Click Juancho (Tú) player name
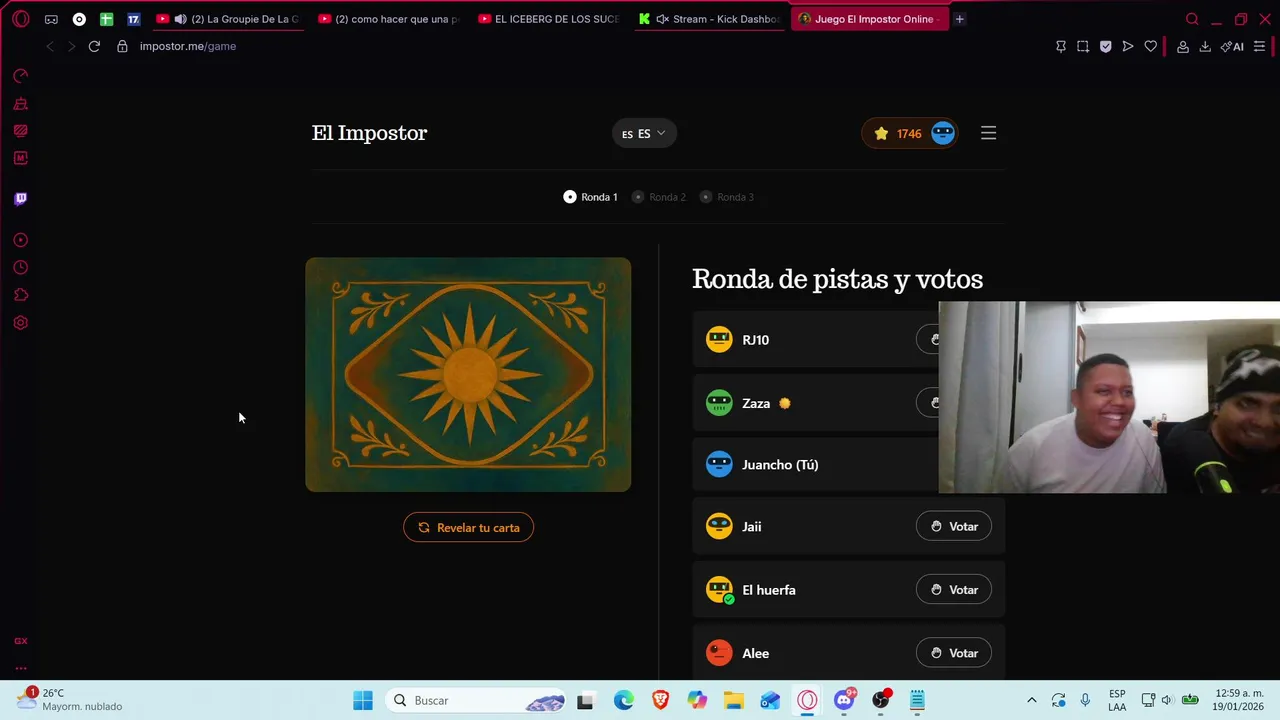 coord(780,464)
